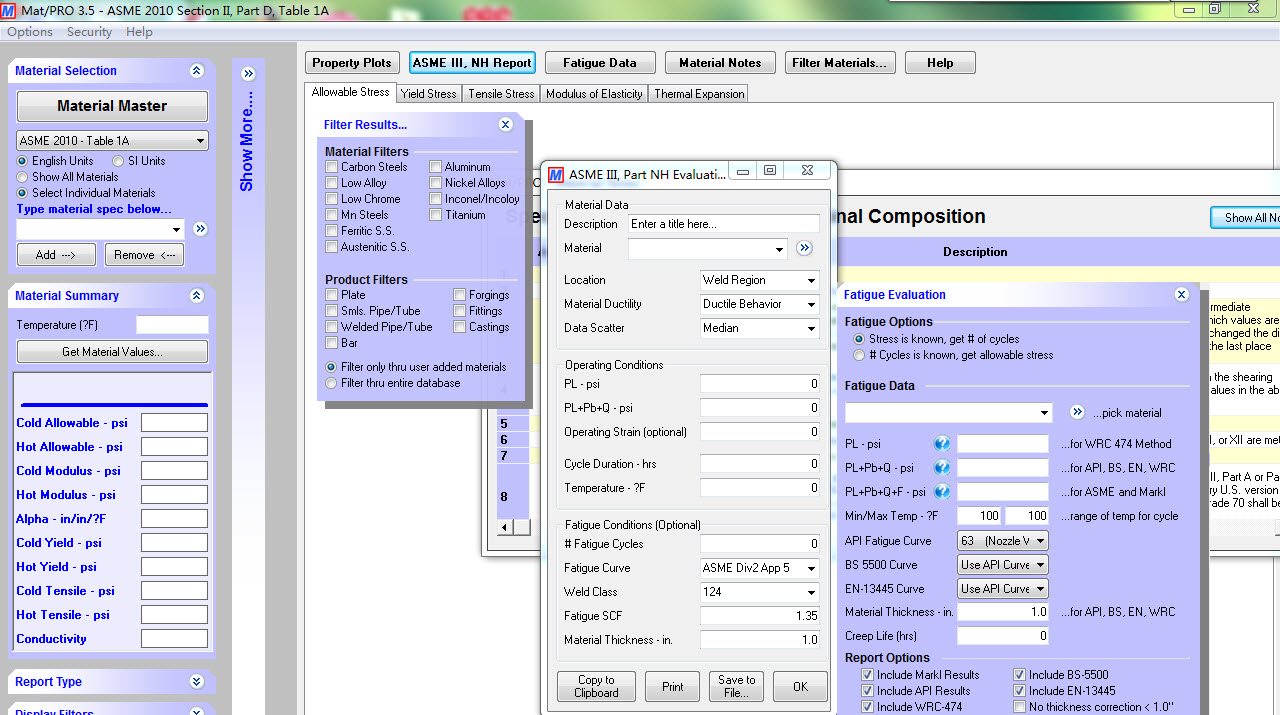Viewport: 1280px width, 715px height.
Task: Click the Creep Life hours field
Action: (1003, 636)
